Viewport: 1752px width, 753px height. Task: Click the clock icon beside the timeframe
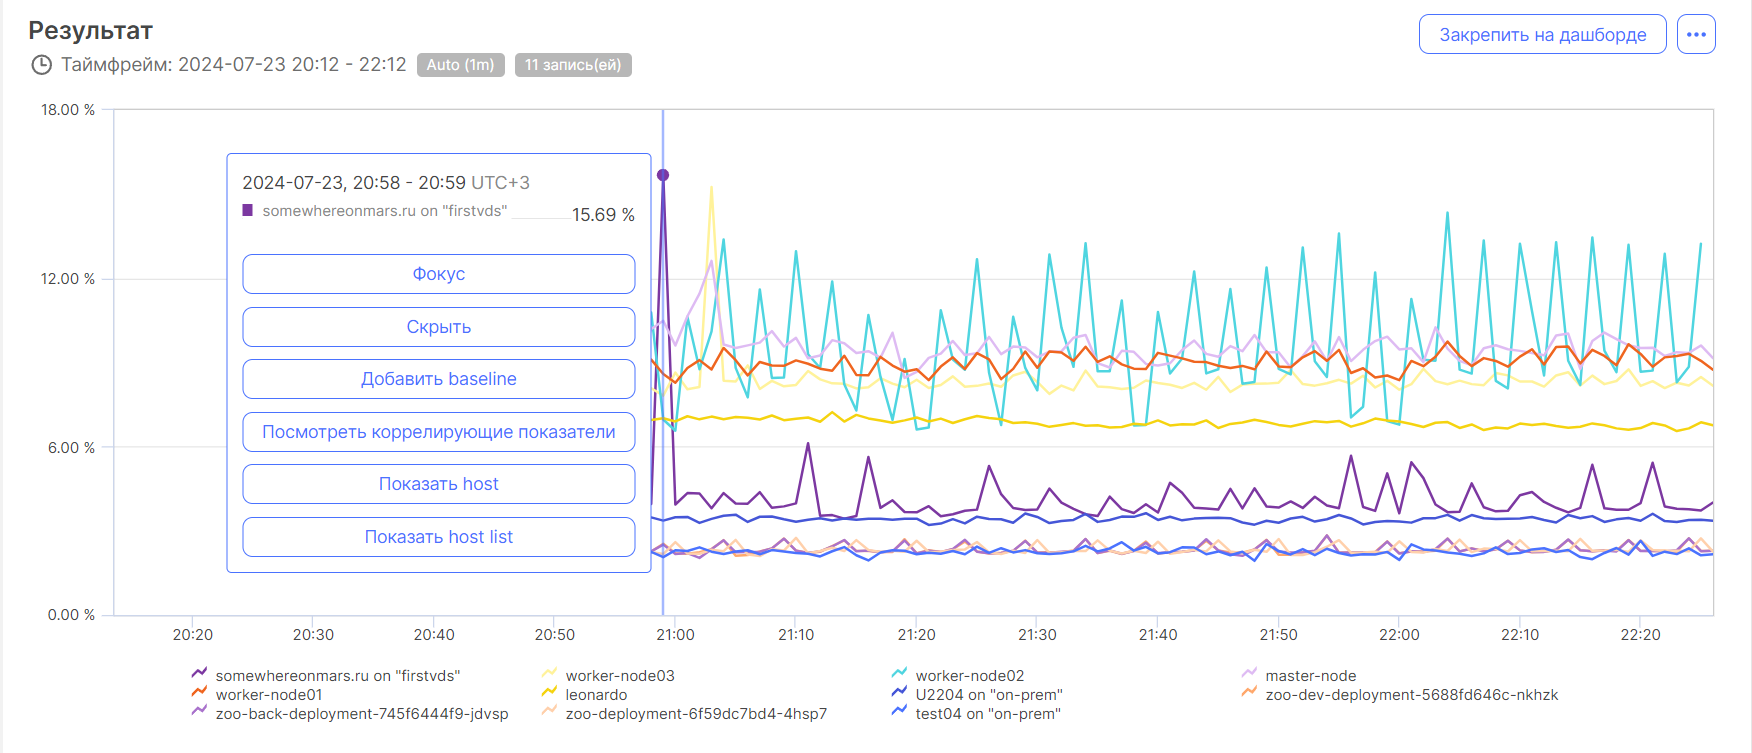click(42, 65)
